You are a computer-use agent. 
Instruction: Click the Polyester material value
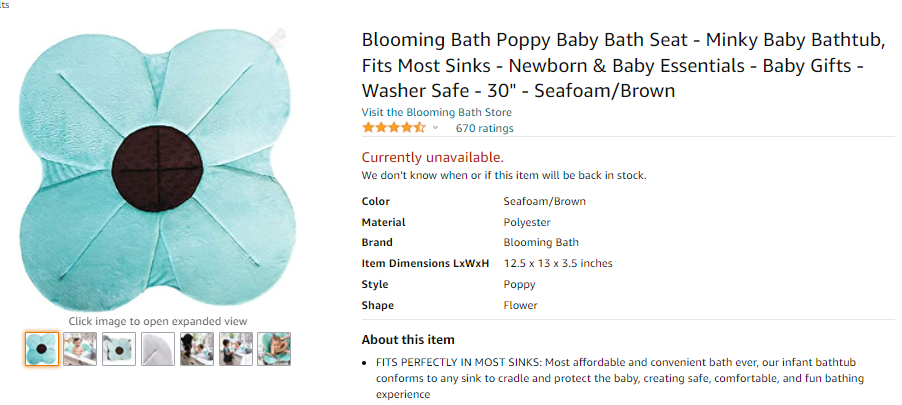(527, 222)
